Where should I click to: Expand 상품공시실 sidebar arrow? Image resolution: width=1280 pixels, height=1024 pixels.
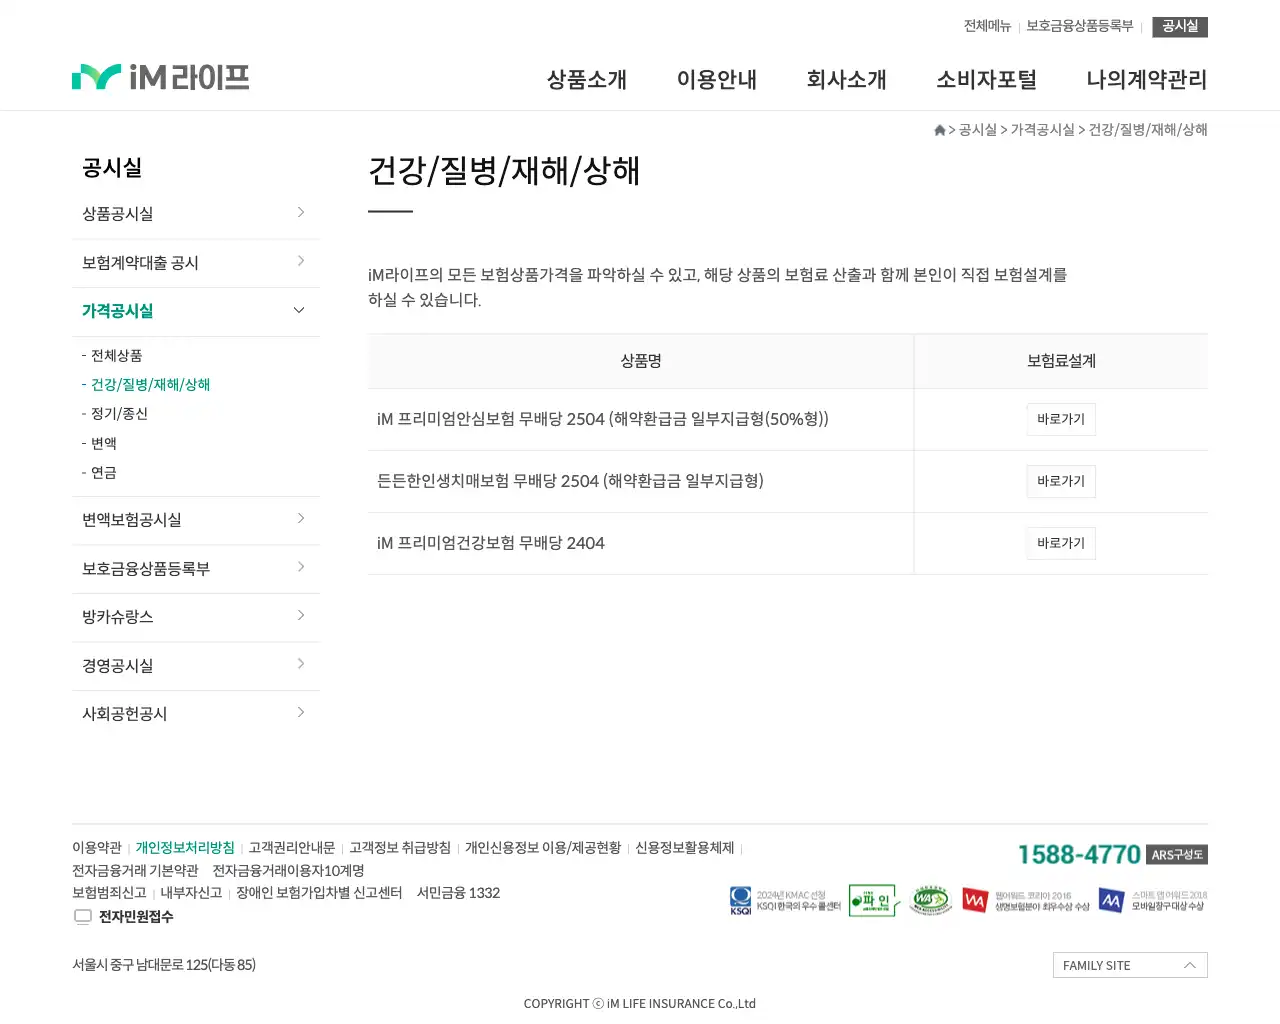[x=301, y=212]
